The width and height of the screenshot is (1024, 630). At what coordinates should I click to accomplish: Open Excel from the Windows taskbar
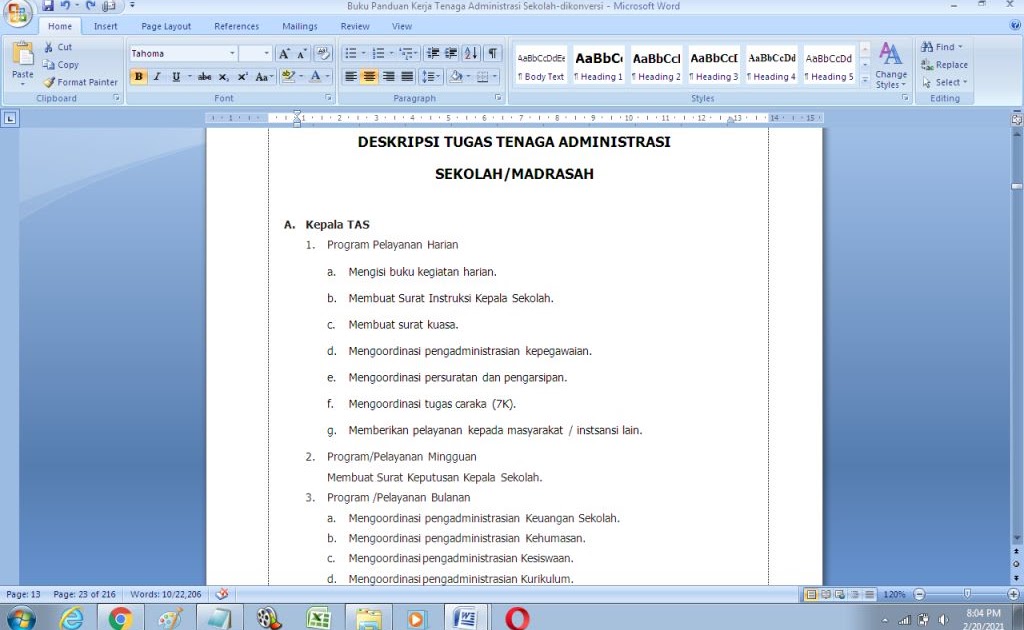[x=319, y=618]
